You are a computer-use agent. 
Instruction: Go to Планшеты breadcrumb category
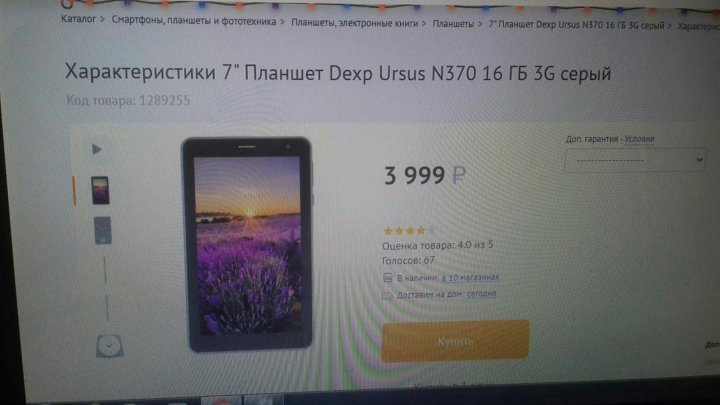[x=453, y=24]
